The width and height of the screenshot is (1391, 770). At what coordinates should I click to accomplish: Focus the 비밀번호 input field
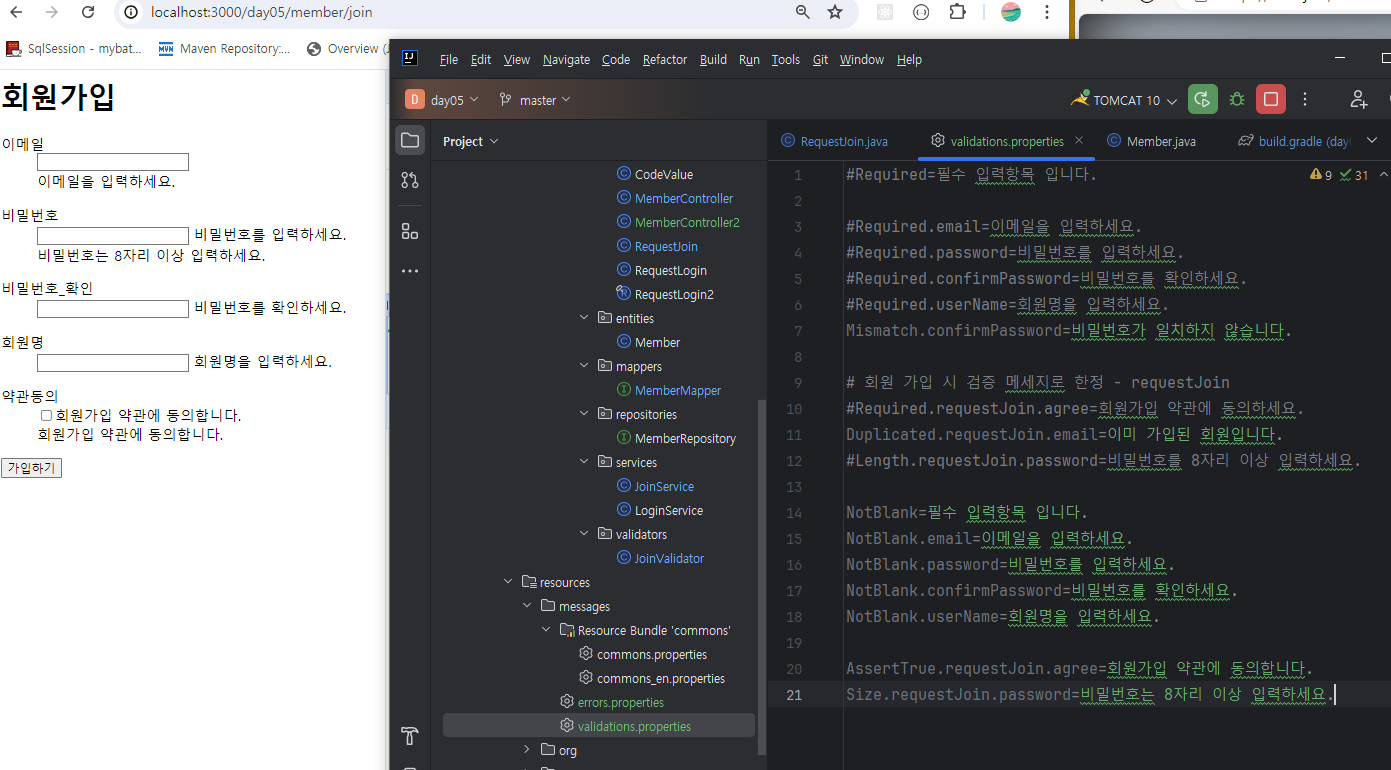pyautogui.click(x=113, y=236)
